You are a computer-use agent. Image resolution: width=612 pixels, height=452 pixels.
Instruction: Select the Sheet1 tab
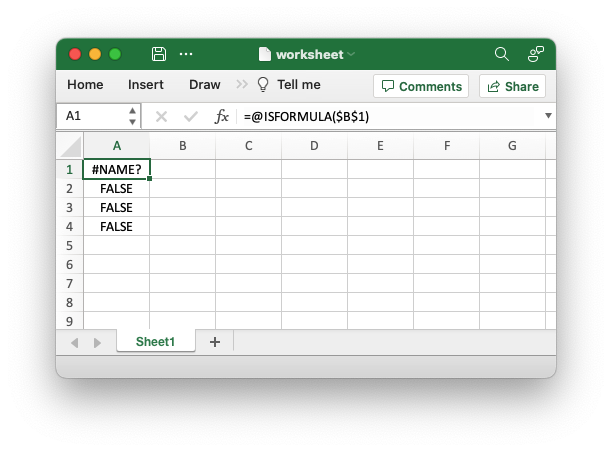(x=155, y=342)
